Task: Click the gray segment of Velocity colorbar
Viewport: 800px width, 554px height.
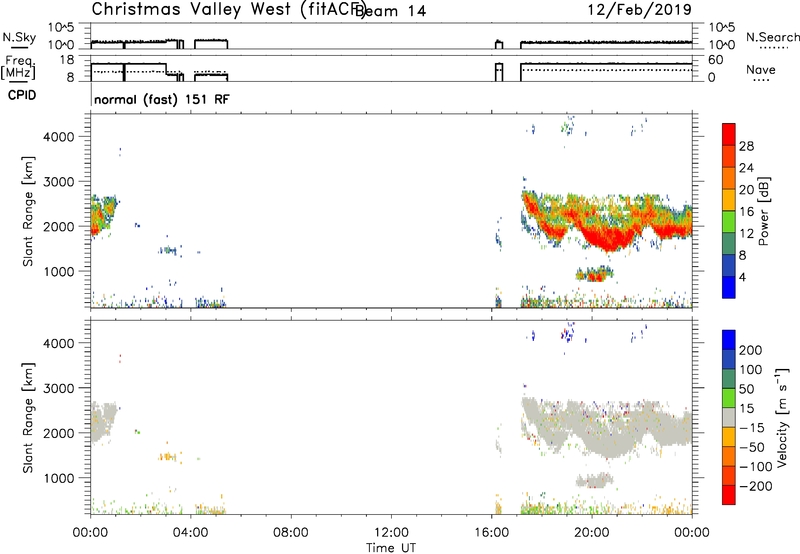Action: tap(729, 417)
